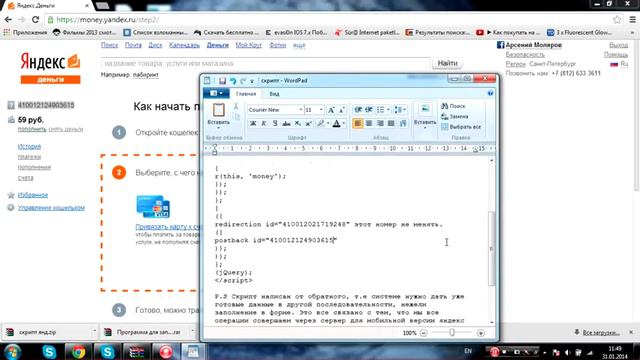Viewport: 640px width, 360px height.
Task: Redo action in WordPad title bar
Action: (x=243, y=81)
